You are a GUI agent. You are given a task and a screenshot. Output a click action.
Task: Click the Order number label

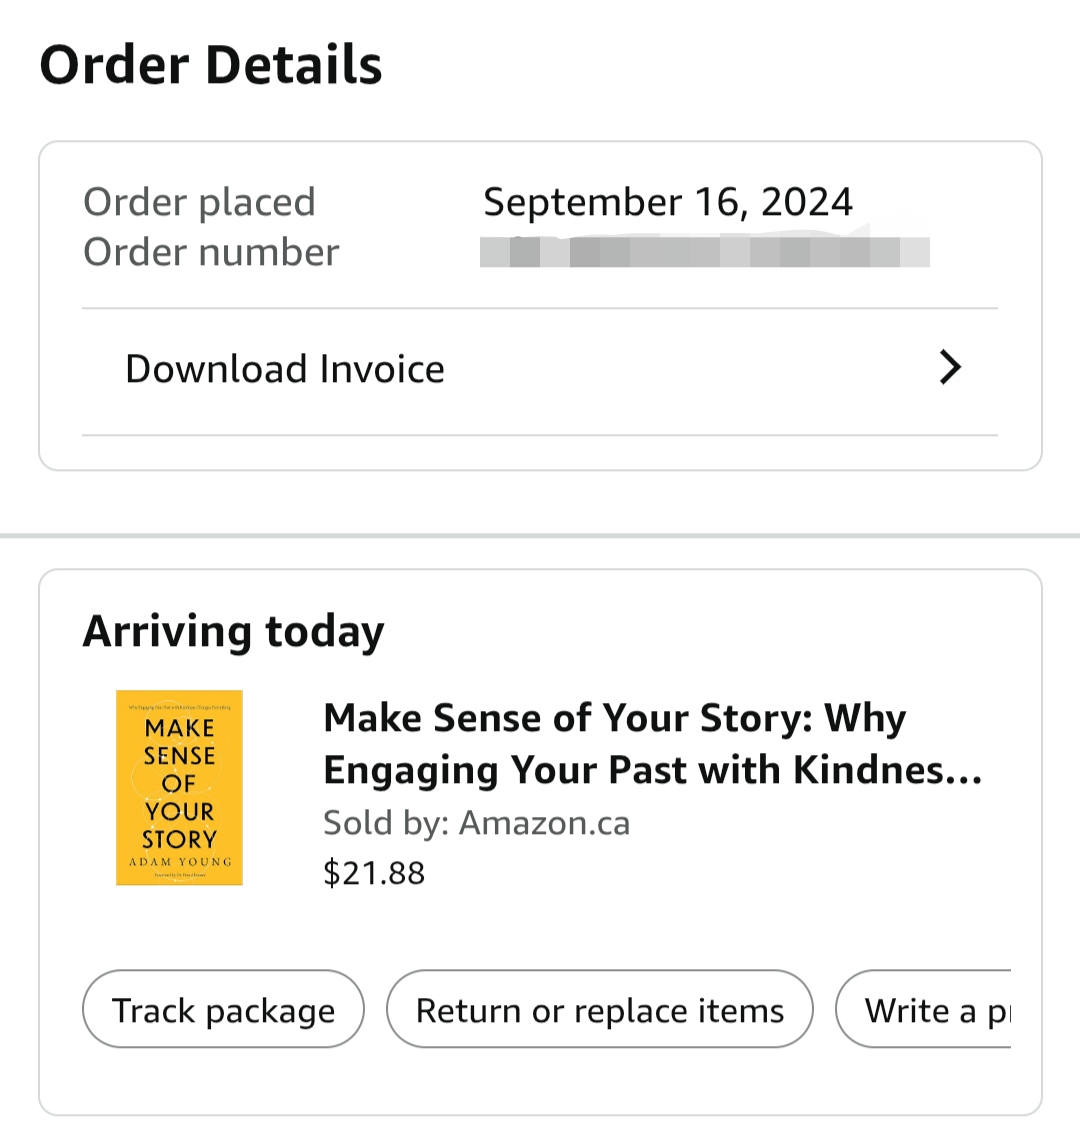[211, 252]
